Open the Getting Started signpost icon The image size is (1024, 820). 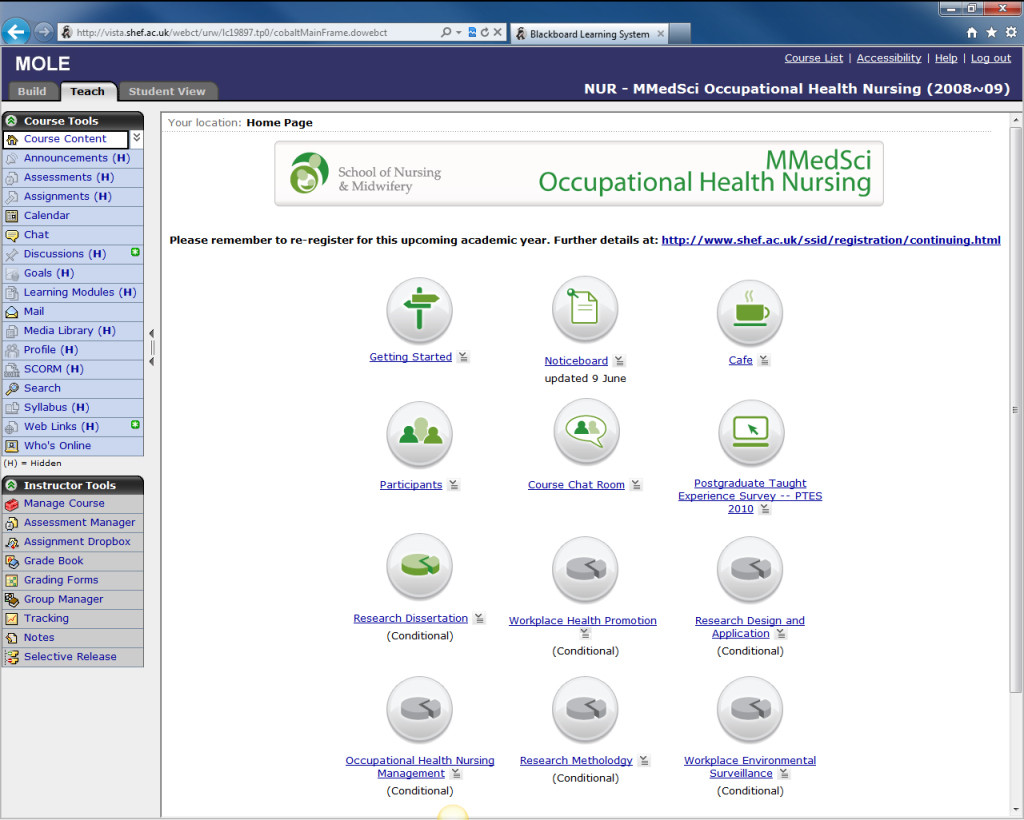click(419, 309)
